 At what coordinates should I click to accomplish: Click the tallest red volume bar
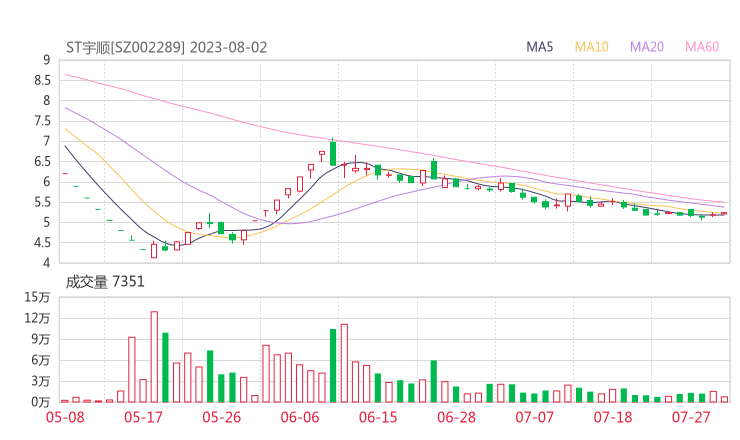[154, 356]
